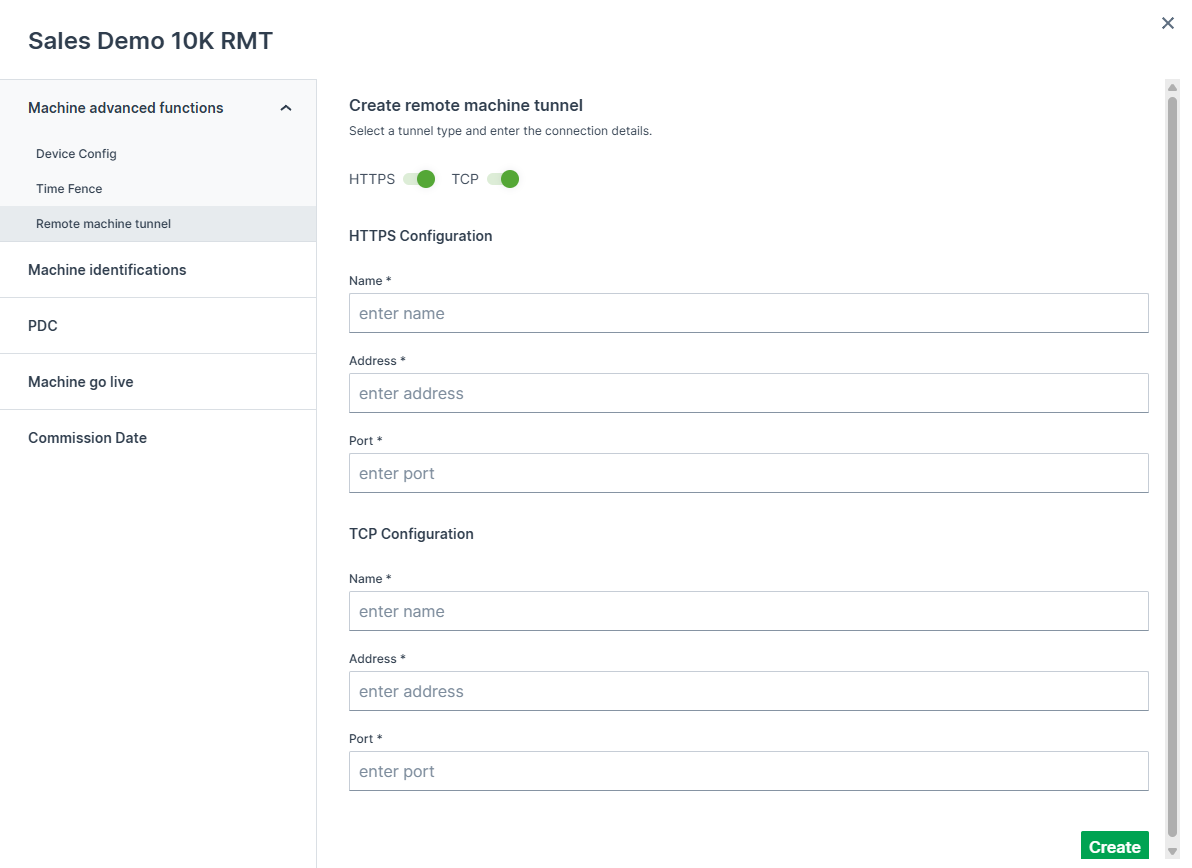
Task: Click the HTTPS Port input field
Action: coord(748,473)
